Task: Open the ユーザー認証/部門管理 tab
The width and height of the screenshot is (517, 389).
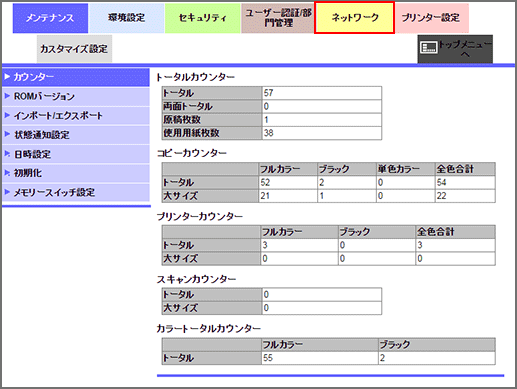Action: click(278, 18)
